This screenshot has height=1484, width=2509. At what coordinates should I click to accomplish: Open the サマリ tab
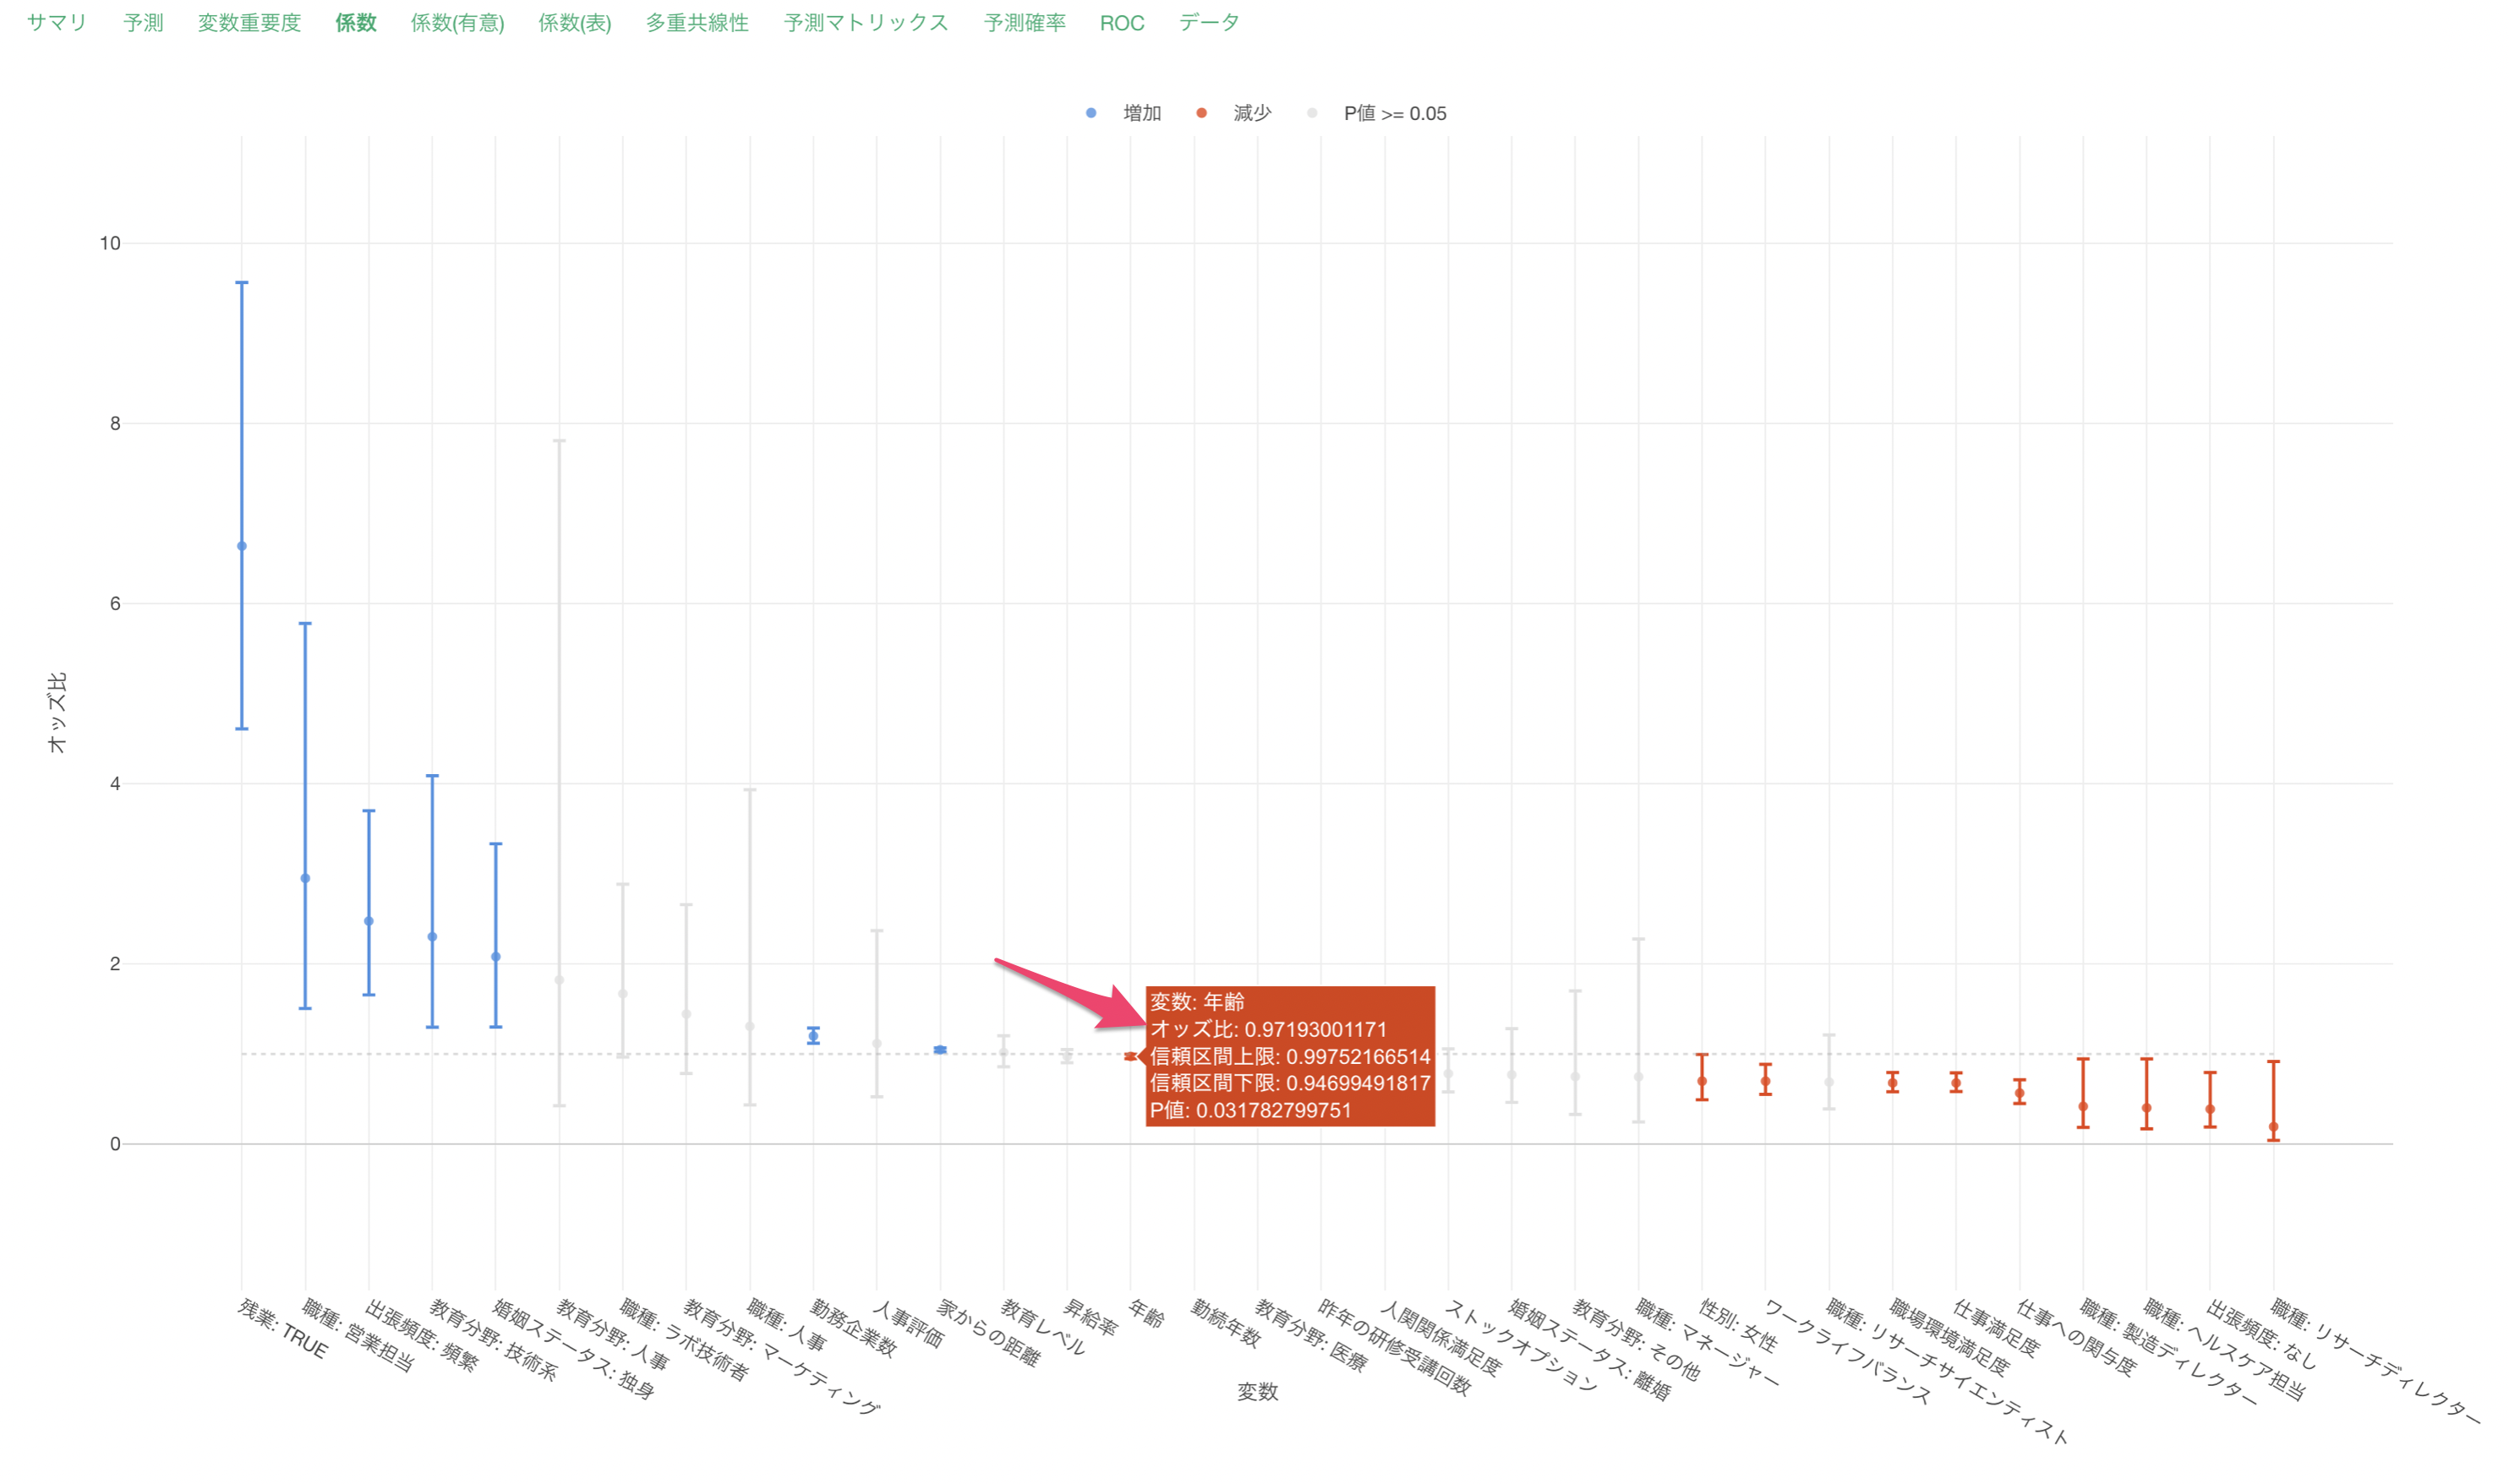(57, 23)
